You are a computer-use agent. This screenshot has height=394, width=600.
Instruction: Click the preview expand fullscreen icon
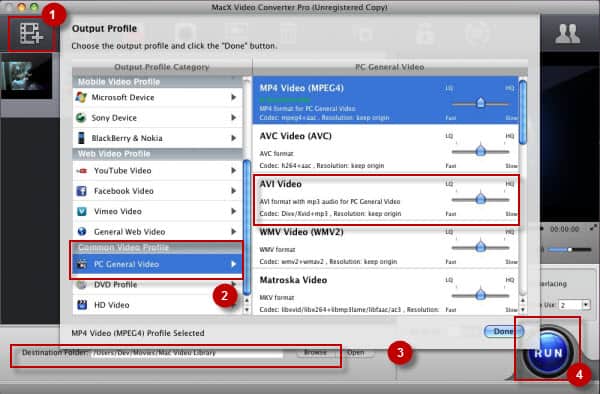[x=593, y=228]
